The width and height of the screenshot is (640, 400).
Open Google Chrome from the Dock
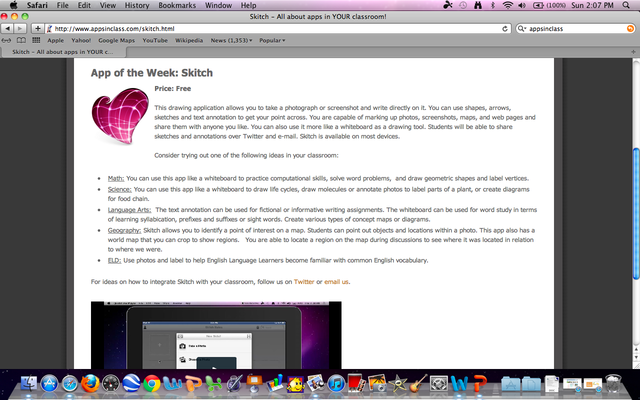(x=151, y=384)
